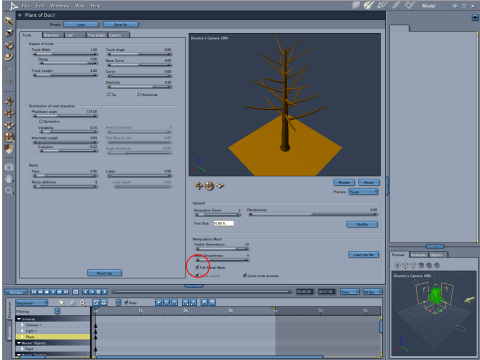Toggle the Snap checkbox in sequencer
The image size is (480, 360).
click(126, 302)
